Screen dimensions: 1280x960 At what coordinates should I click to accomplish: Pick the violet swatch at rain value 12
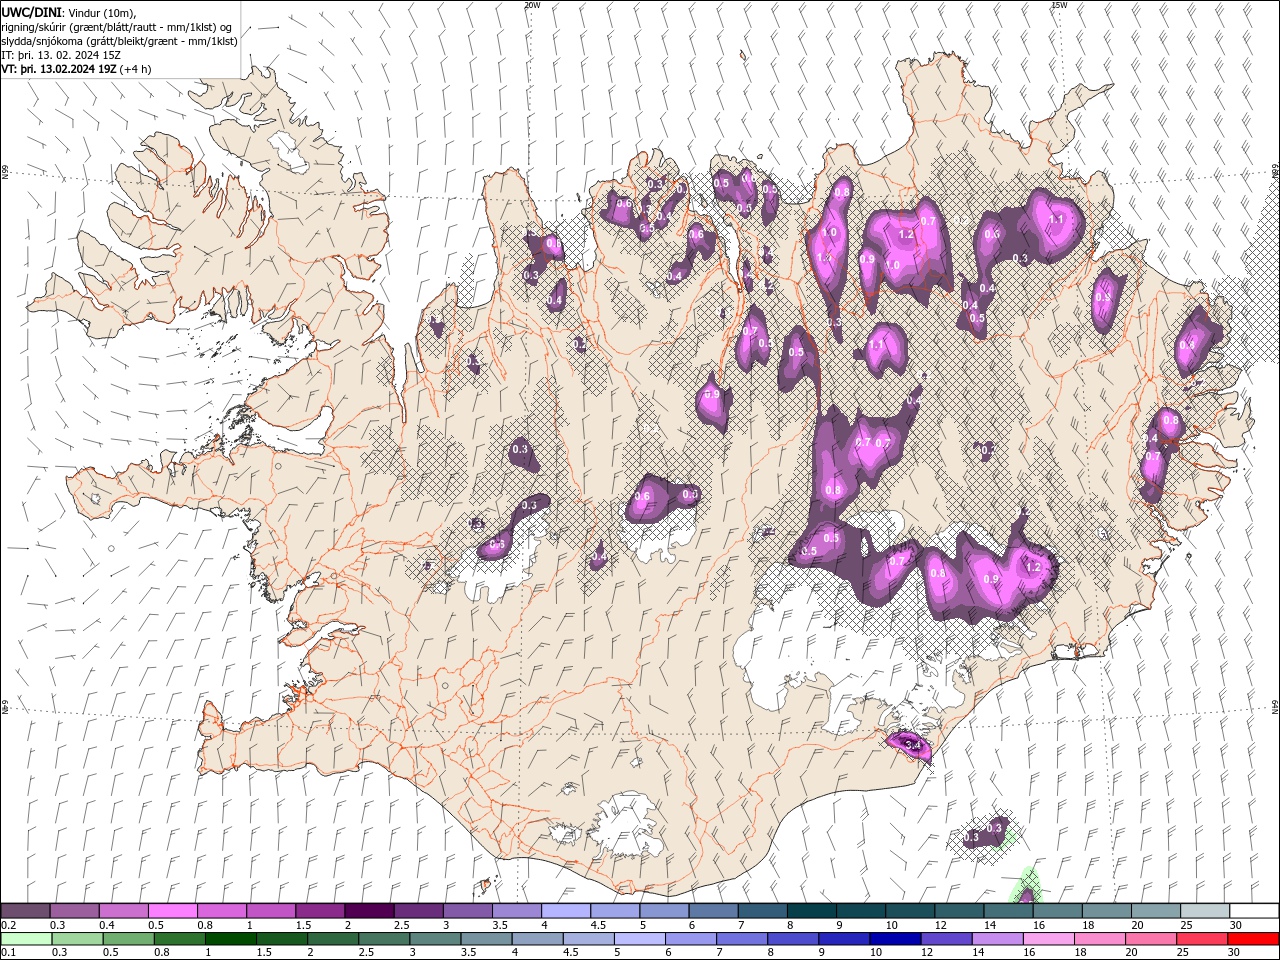[x=946, y=938]
